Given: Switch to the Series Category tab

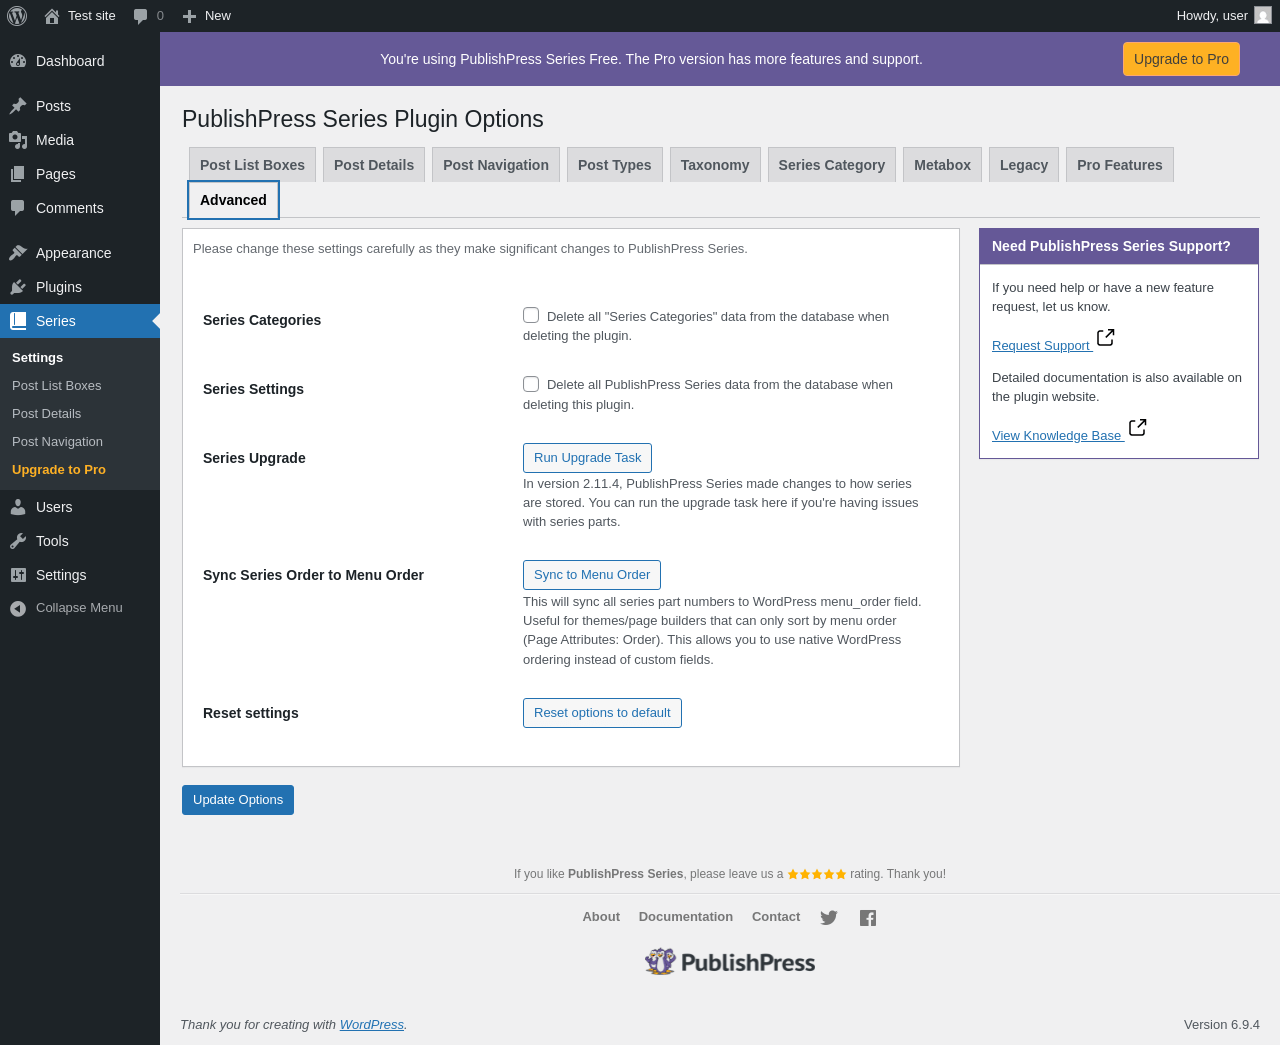Looking at the screenshot, I should [x=832, y=165].
